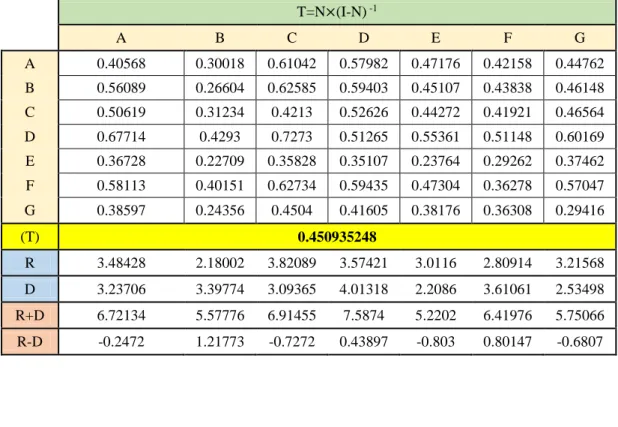Select cell value 0.4213
Viewport: 618px width, 427px height.
click(x=292, y=112)
